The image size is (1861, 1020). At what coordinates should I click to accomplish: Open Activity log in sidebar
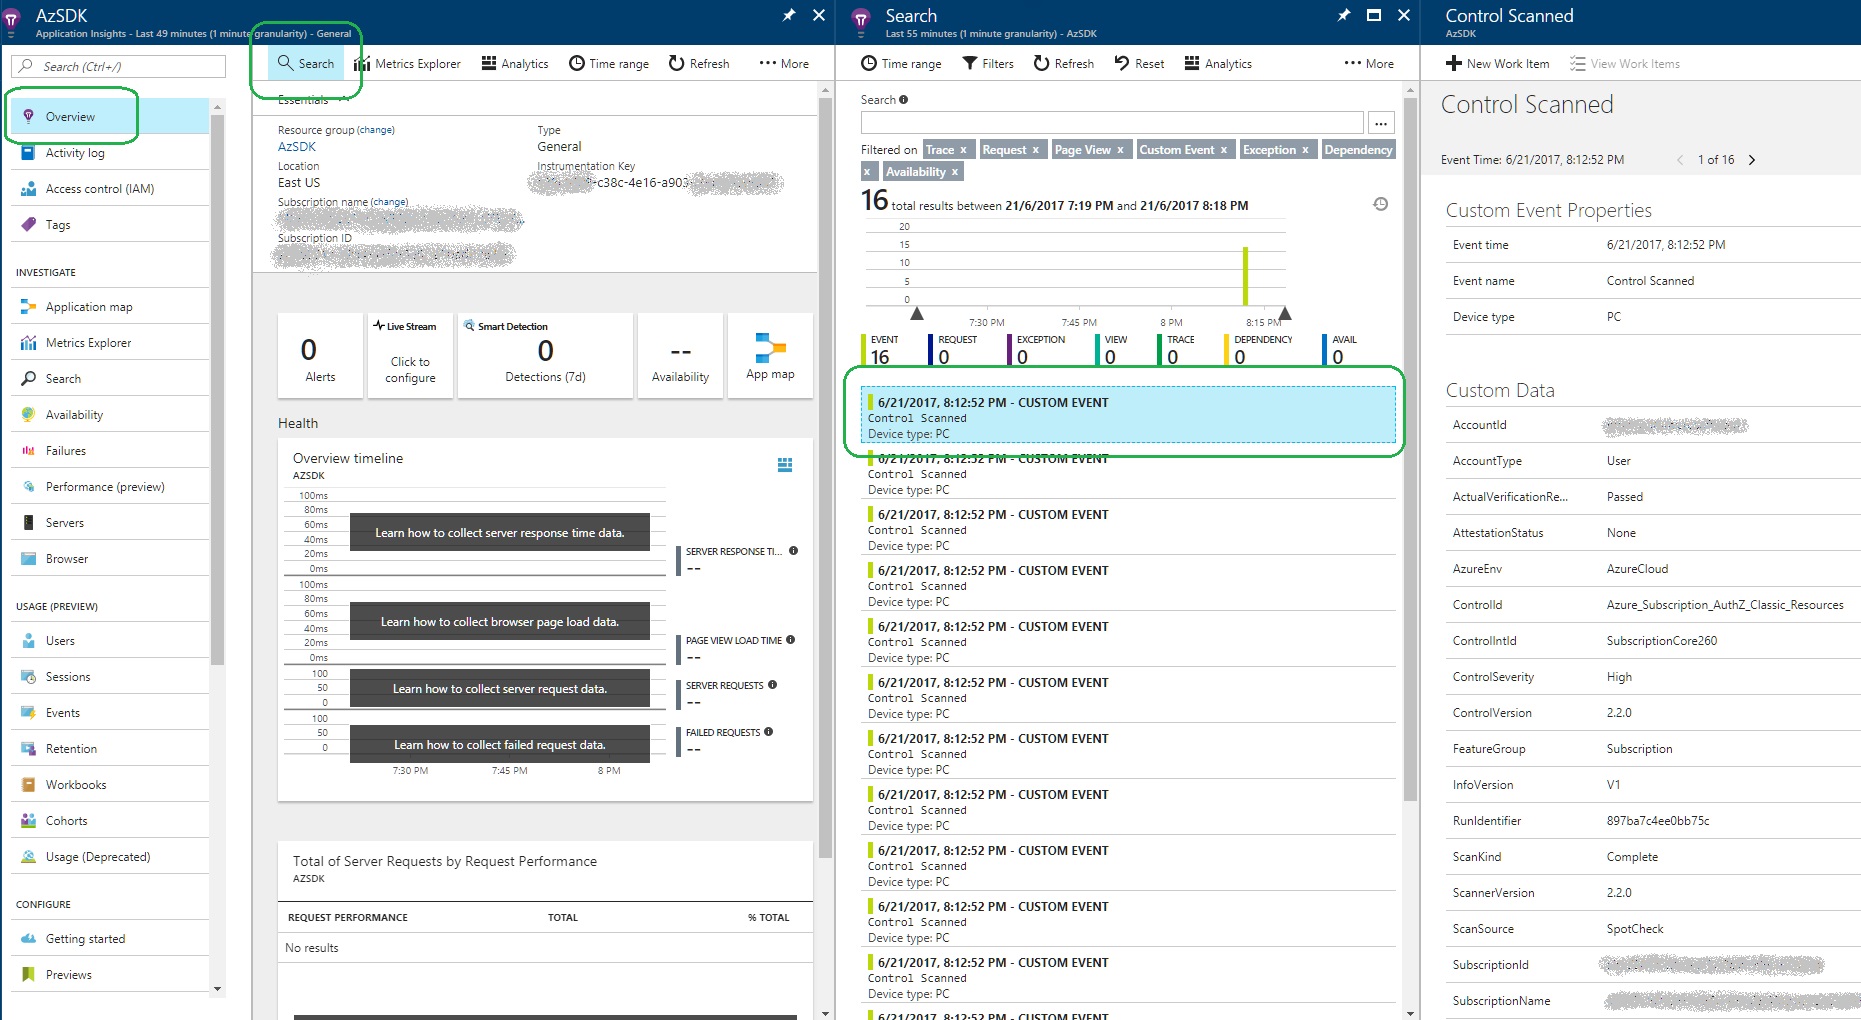pos(110,153)
